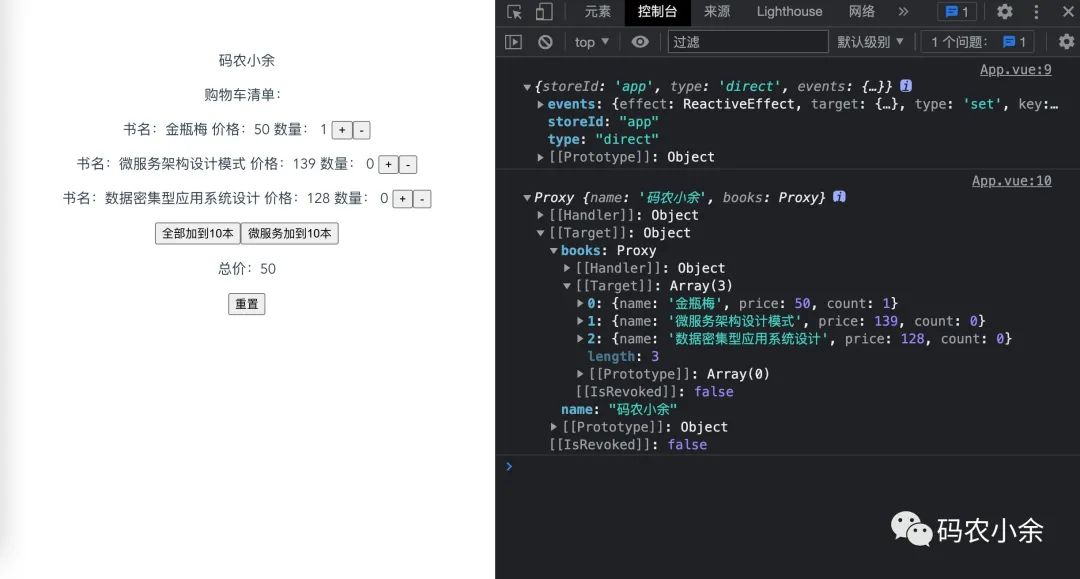Viewport: 1080px width, 579px height.
Task: Toggle the device toolbar icon
Action: tap(544, 12)
